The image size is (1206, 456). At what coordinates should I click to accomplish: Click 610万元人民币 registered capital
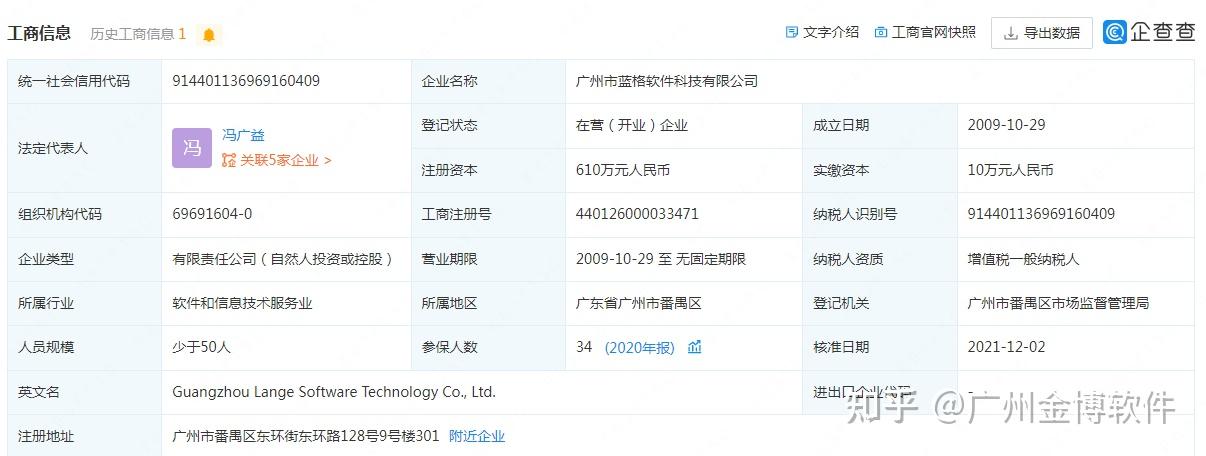pyautogui.click(x=623, y=170)
